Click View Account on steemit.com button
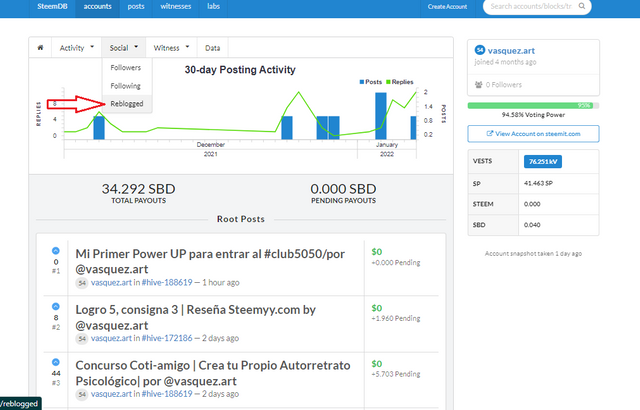 coord(533,134)
